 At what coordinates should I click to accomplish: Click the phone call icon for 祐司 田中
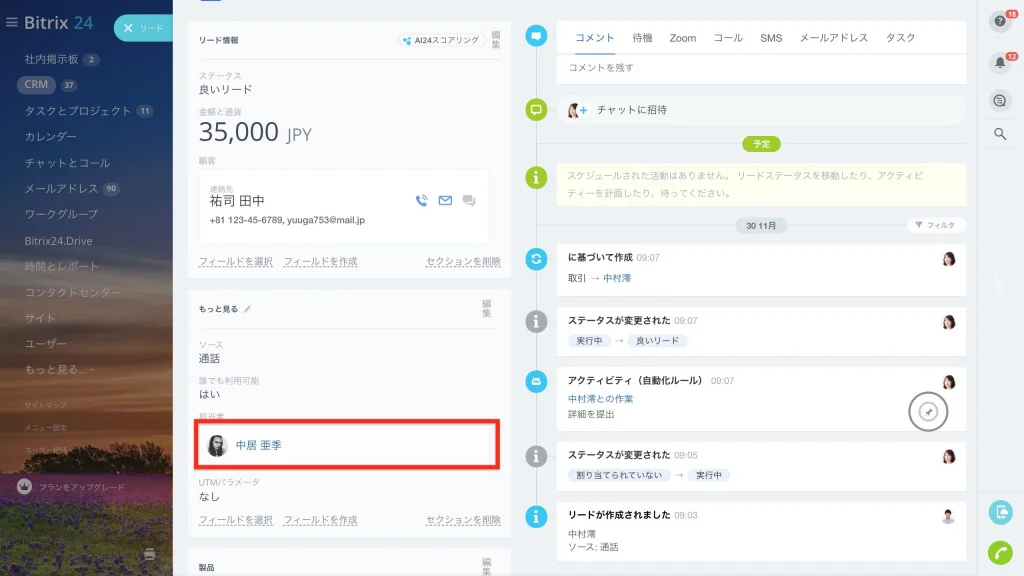[x=422, y=200]
